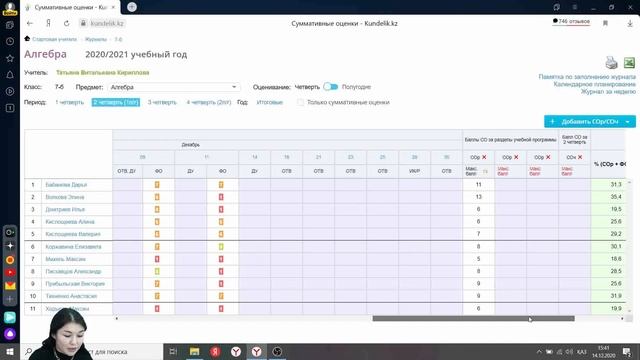Delete the СОч column with red X

tap(580, 157)
